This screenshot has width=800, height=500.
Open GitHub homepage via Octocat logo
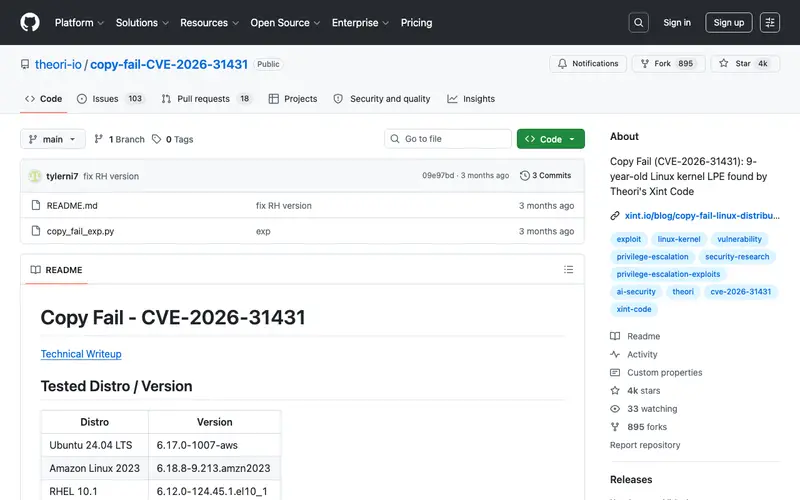[30, 22]
